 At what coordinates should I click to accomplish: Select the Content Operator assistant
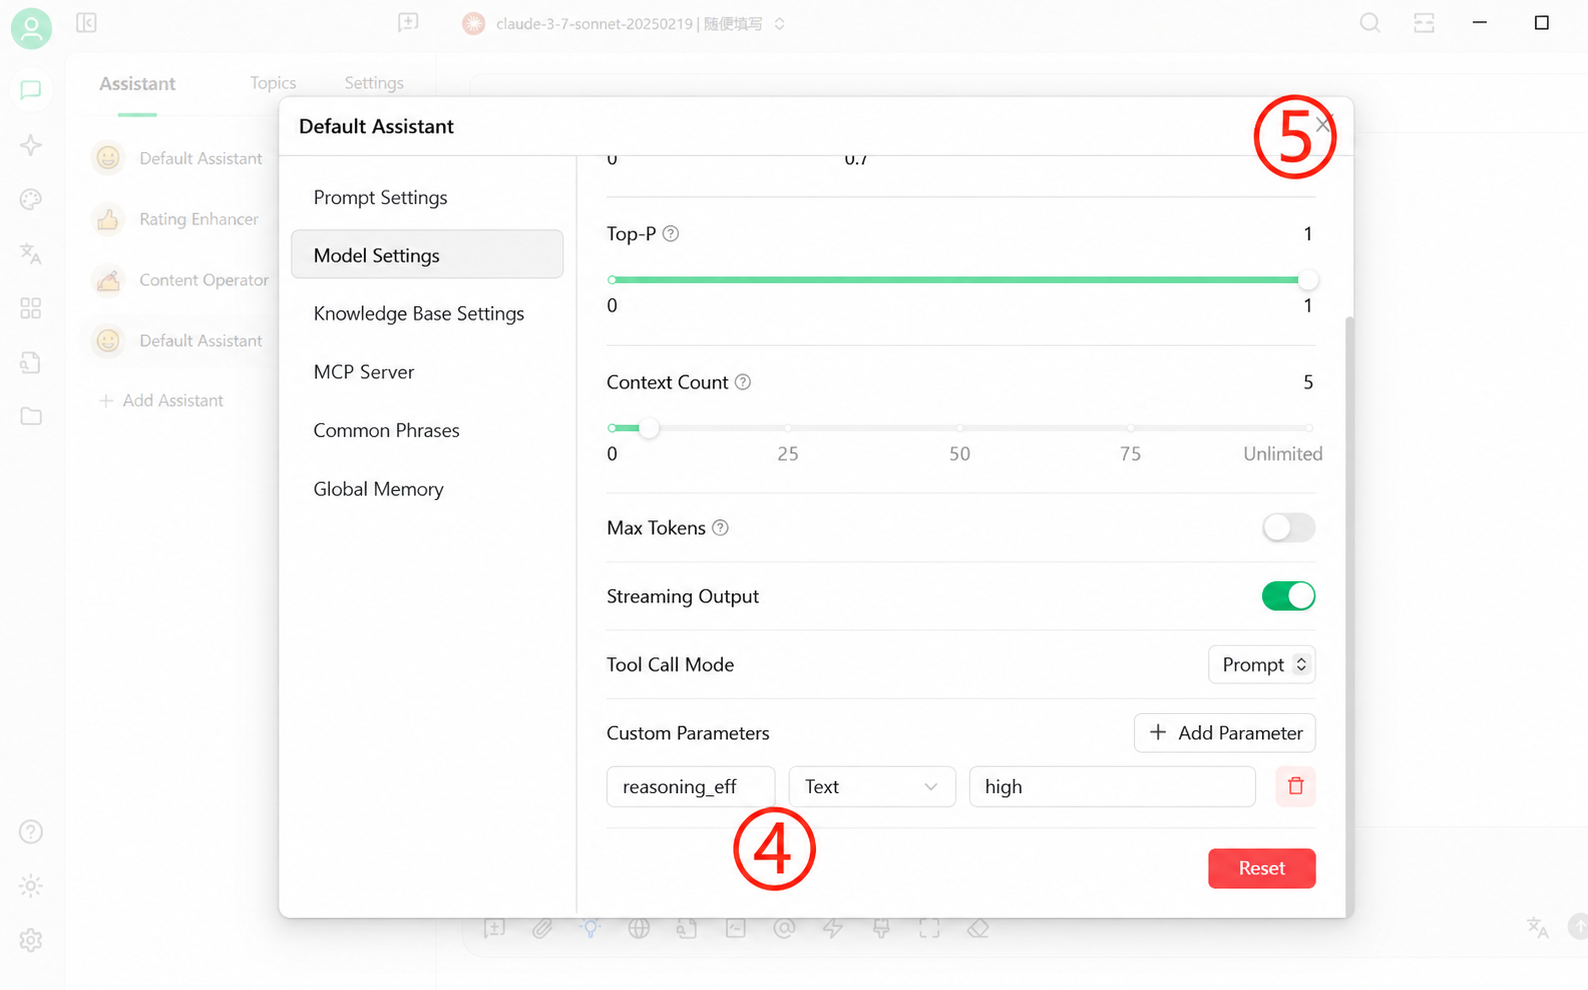click(181, 280)
